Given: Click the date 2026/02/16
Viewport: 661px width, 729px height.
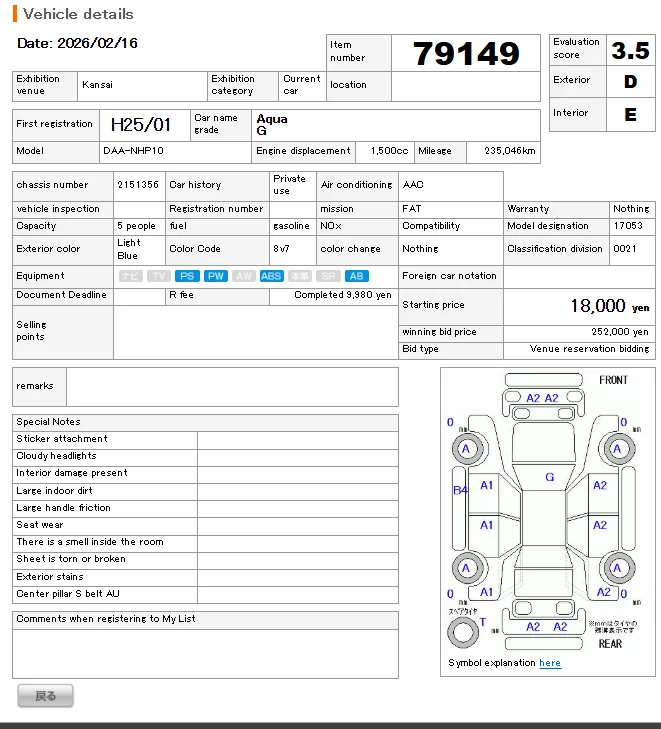Looking at the screenshot, I should tap(97, 43).
